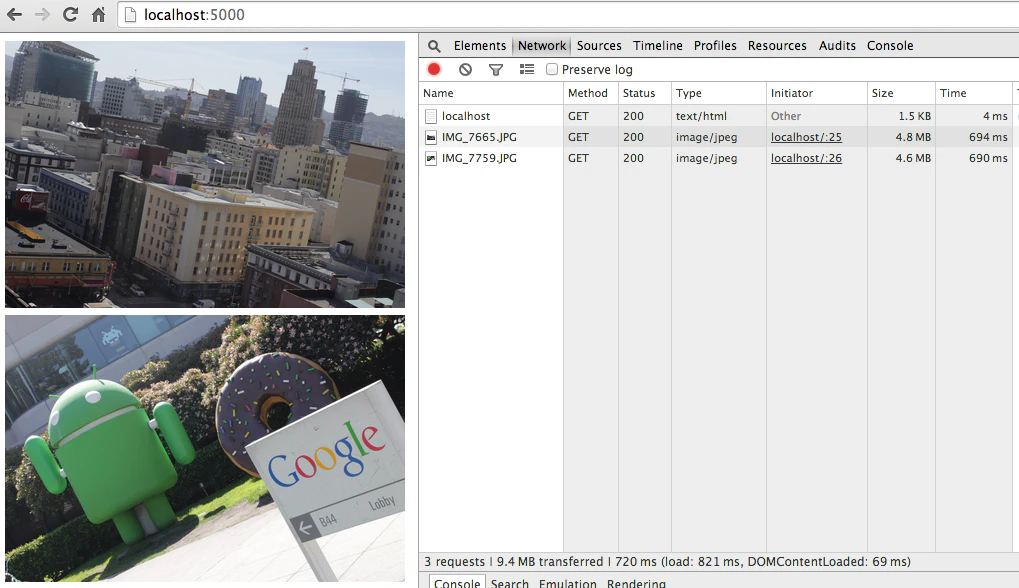Enable the Preserve log checkbox
Screen dimensions: 1019x588
pyautogui.click(x=552, y=69)
